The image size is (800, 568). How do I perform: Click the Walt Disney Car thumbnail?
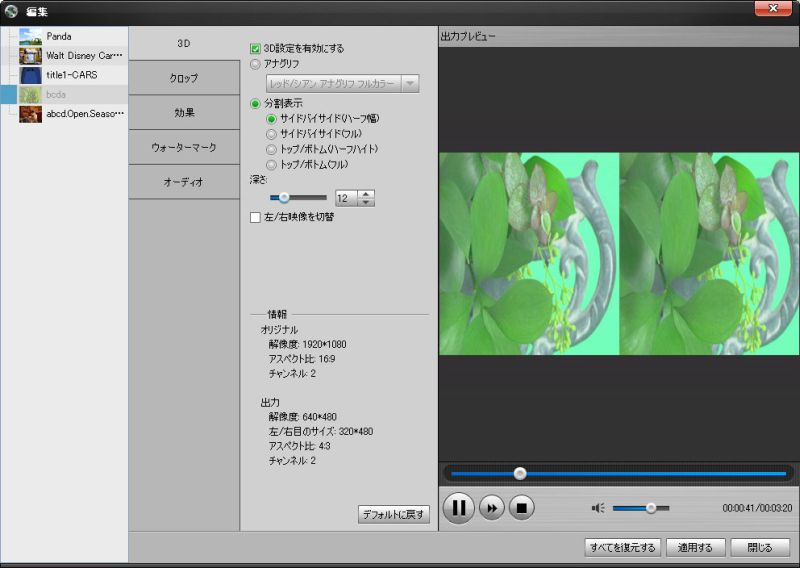click(x=31, y=56)
